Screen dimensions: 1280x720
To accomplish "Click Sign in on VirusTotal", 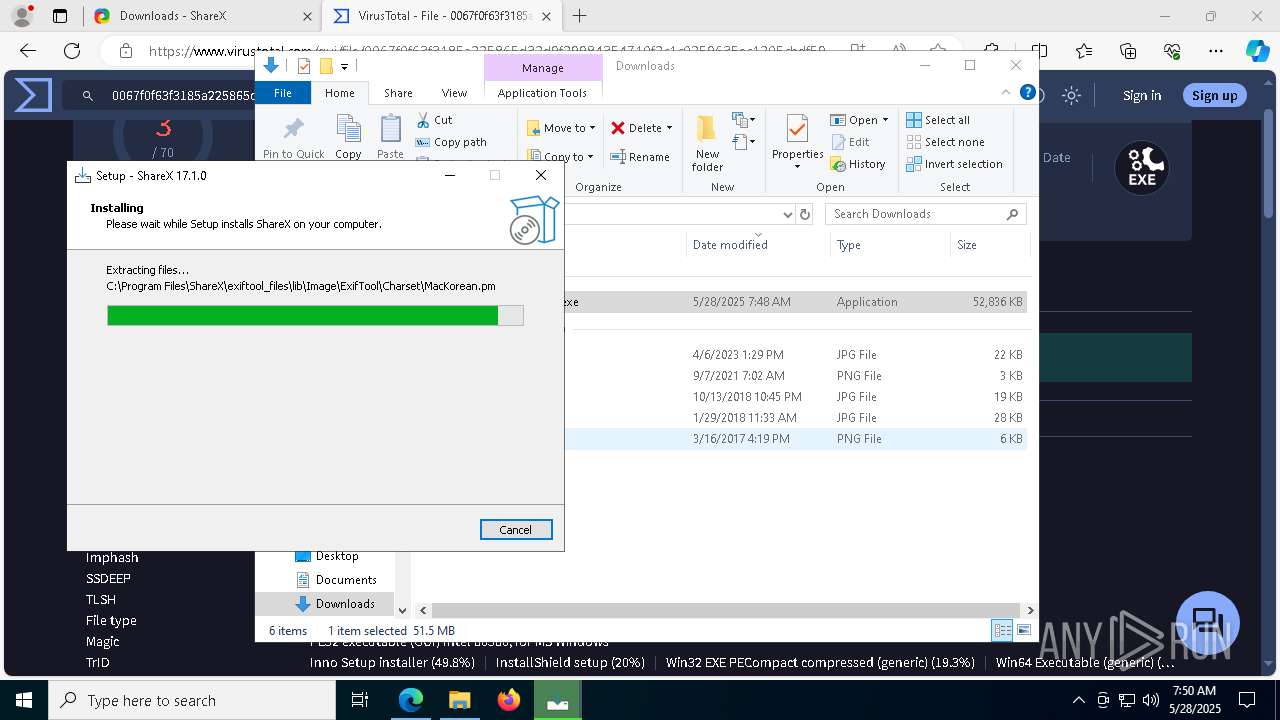I will pos(1142,96).
